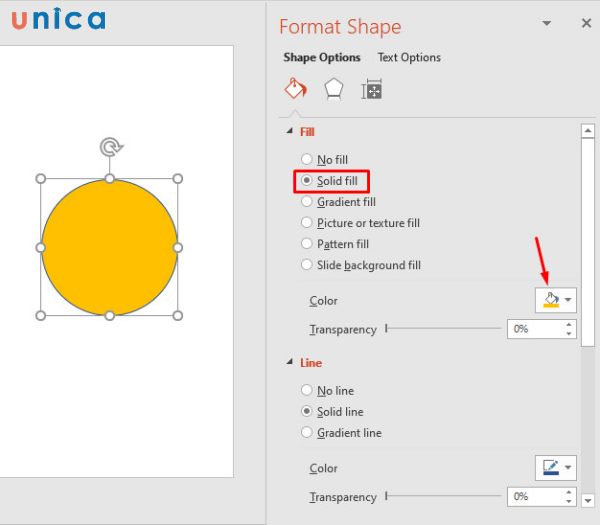The height and width of the screenshot is (525, 600).
Task: Click the top-left sizing handle of circle
Action: pos(41,179)
